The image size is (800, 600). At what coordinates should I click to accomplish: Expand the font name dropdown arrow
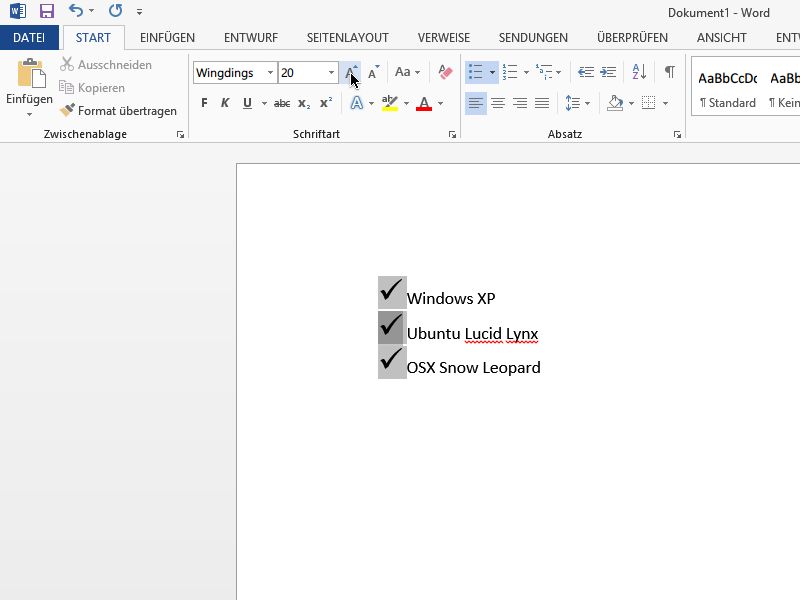270,73
